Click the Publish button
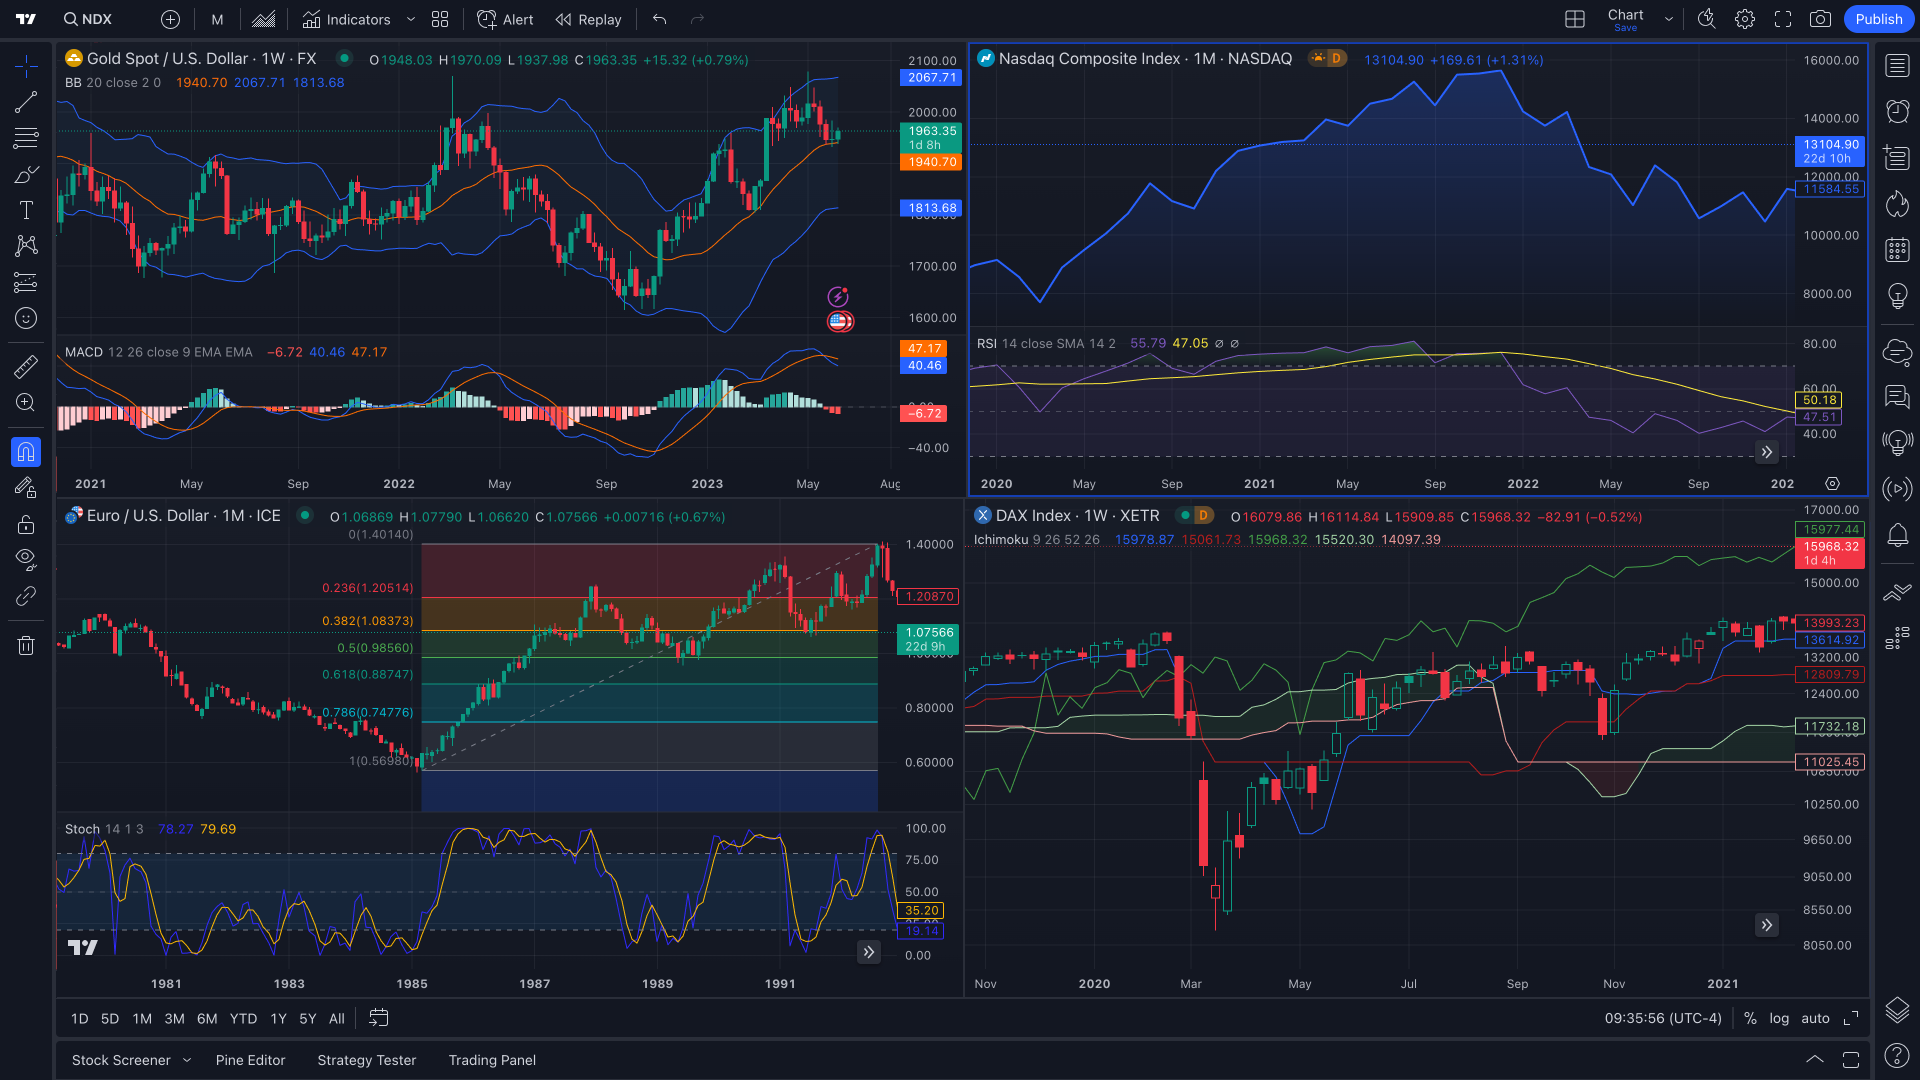The width and height of the screenshot is (1920, 1080). point(1878,19)
